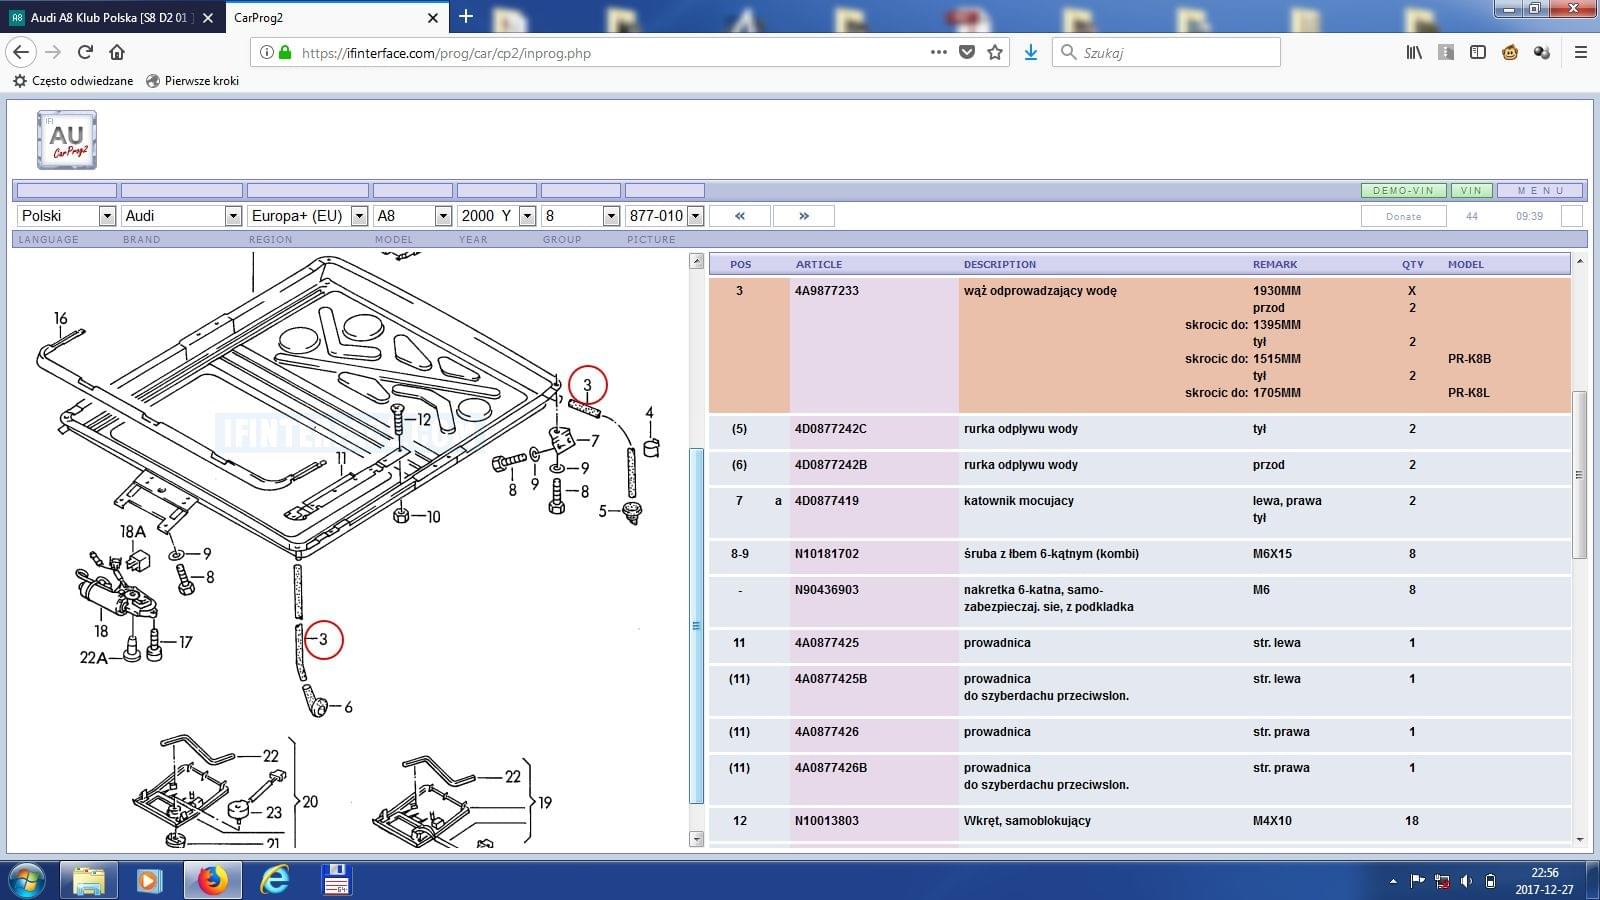Click the AU CarProg2 logo
This screenshot has width=1600, height=900.
67,140
